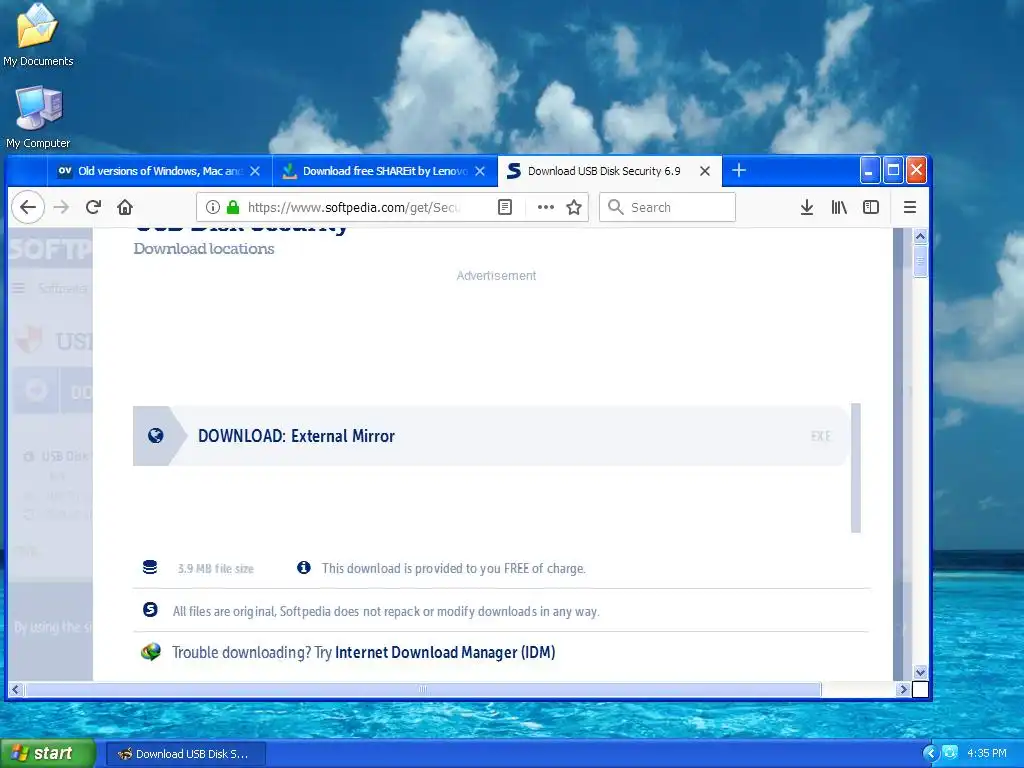
Task: Open the browser home page icon
Action: tap(125, 208)
